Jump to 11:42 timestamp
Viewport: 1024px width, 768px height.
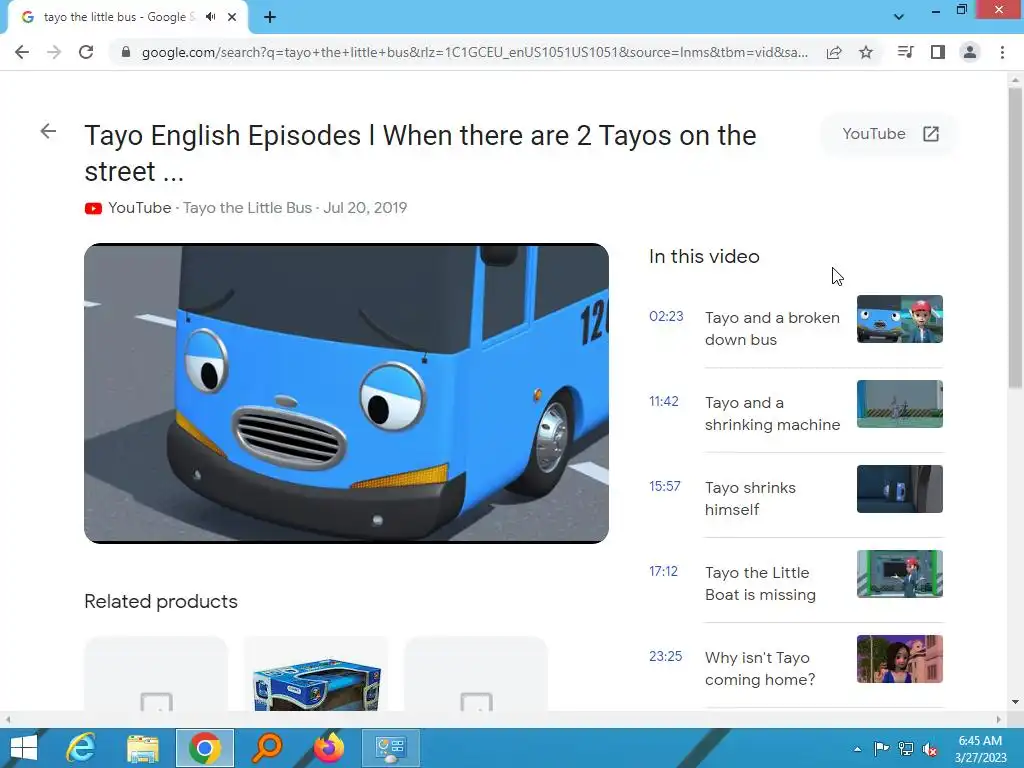(664, 401)
